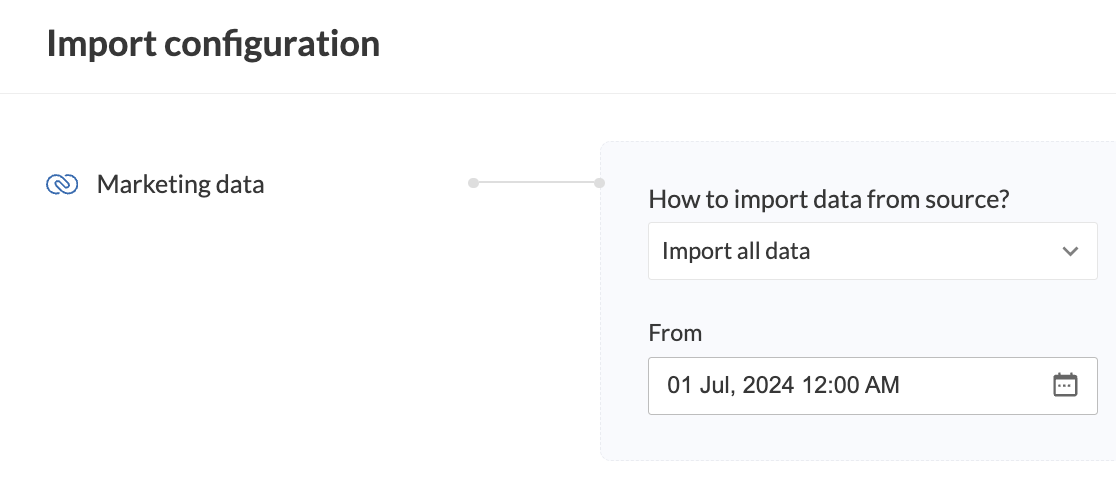Click connector's right endpoint dot
The image size is (1116, 486).
pos(599,183)
